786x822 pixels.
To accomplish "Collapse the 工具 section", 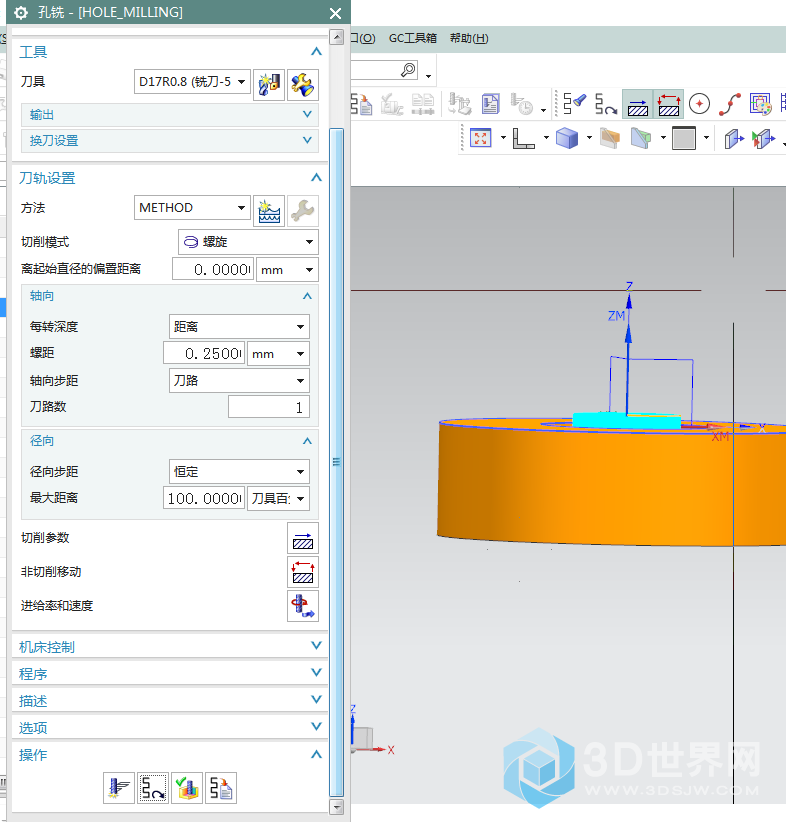I will (316, 51).
